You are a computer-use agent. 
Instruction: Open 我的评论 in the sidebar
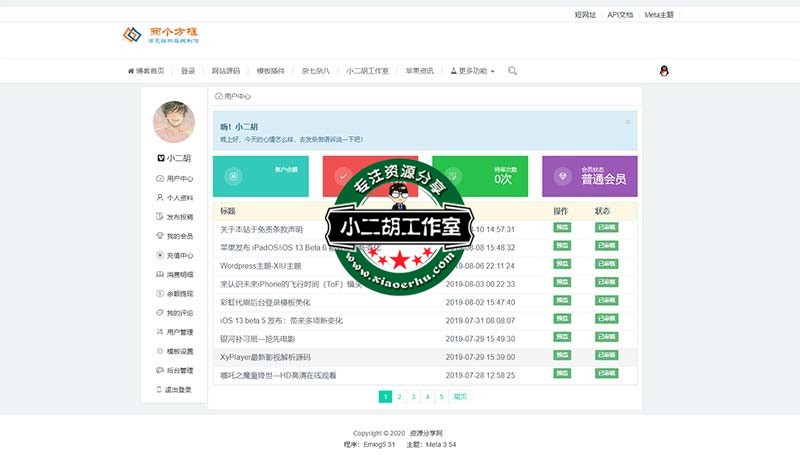[x=180, y=313]
